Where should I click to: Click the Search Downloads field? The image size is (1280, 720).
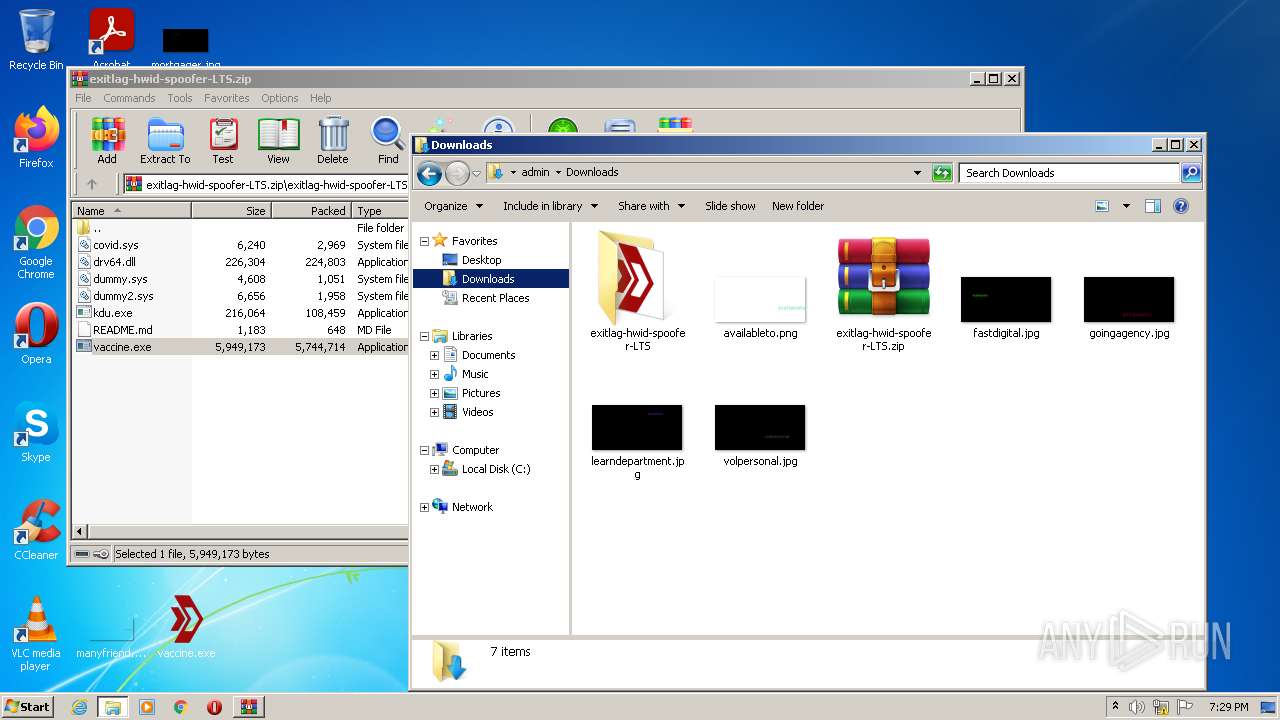coord(1069,173)
